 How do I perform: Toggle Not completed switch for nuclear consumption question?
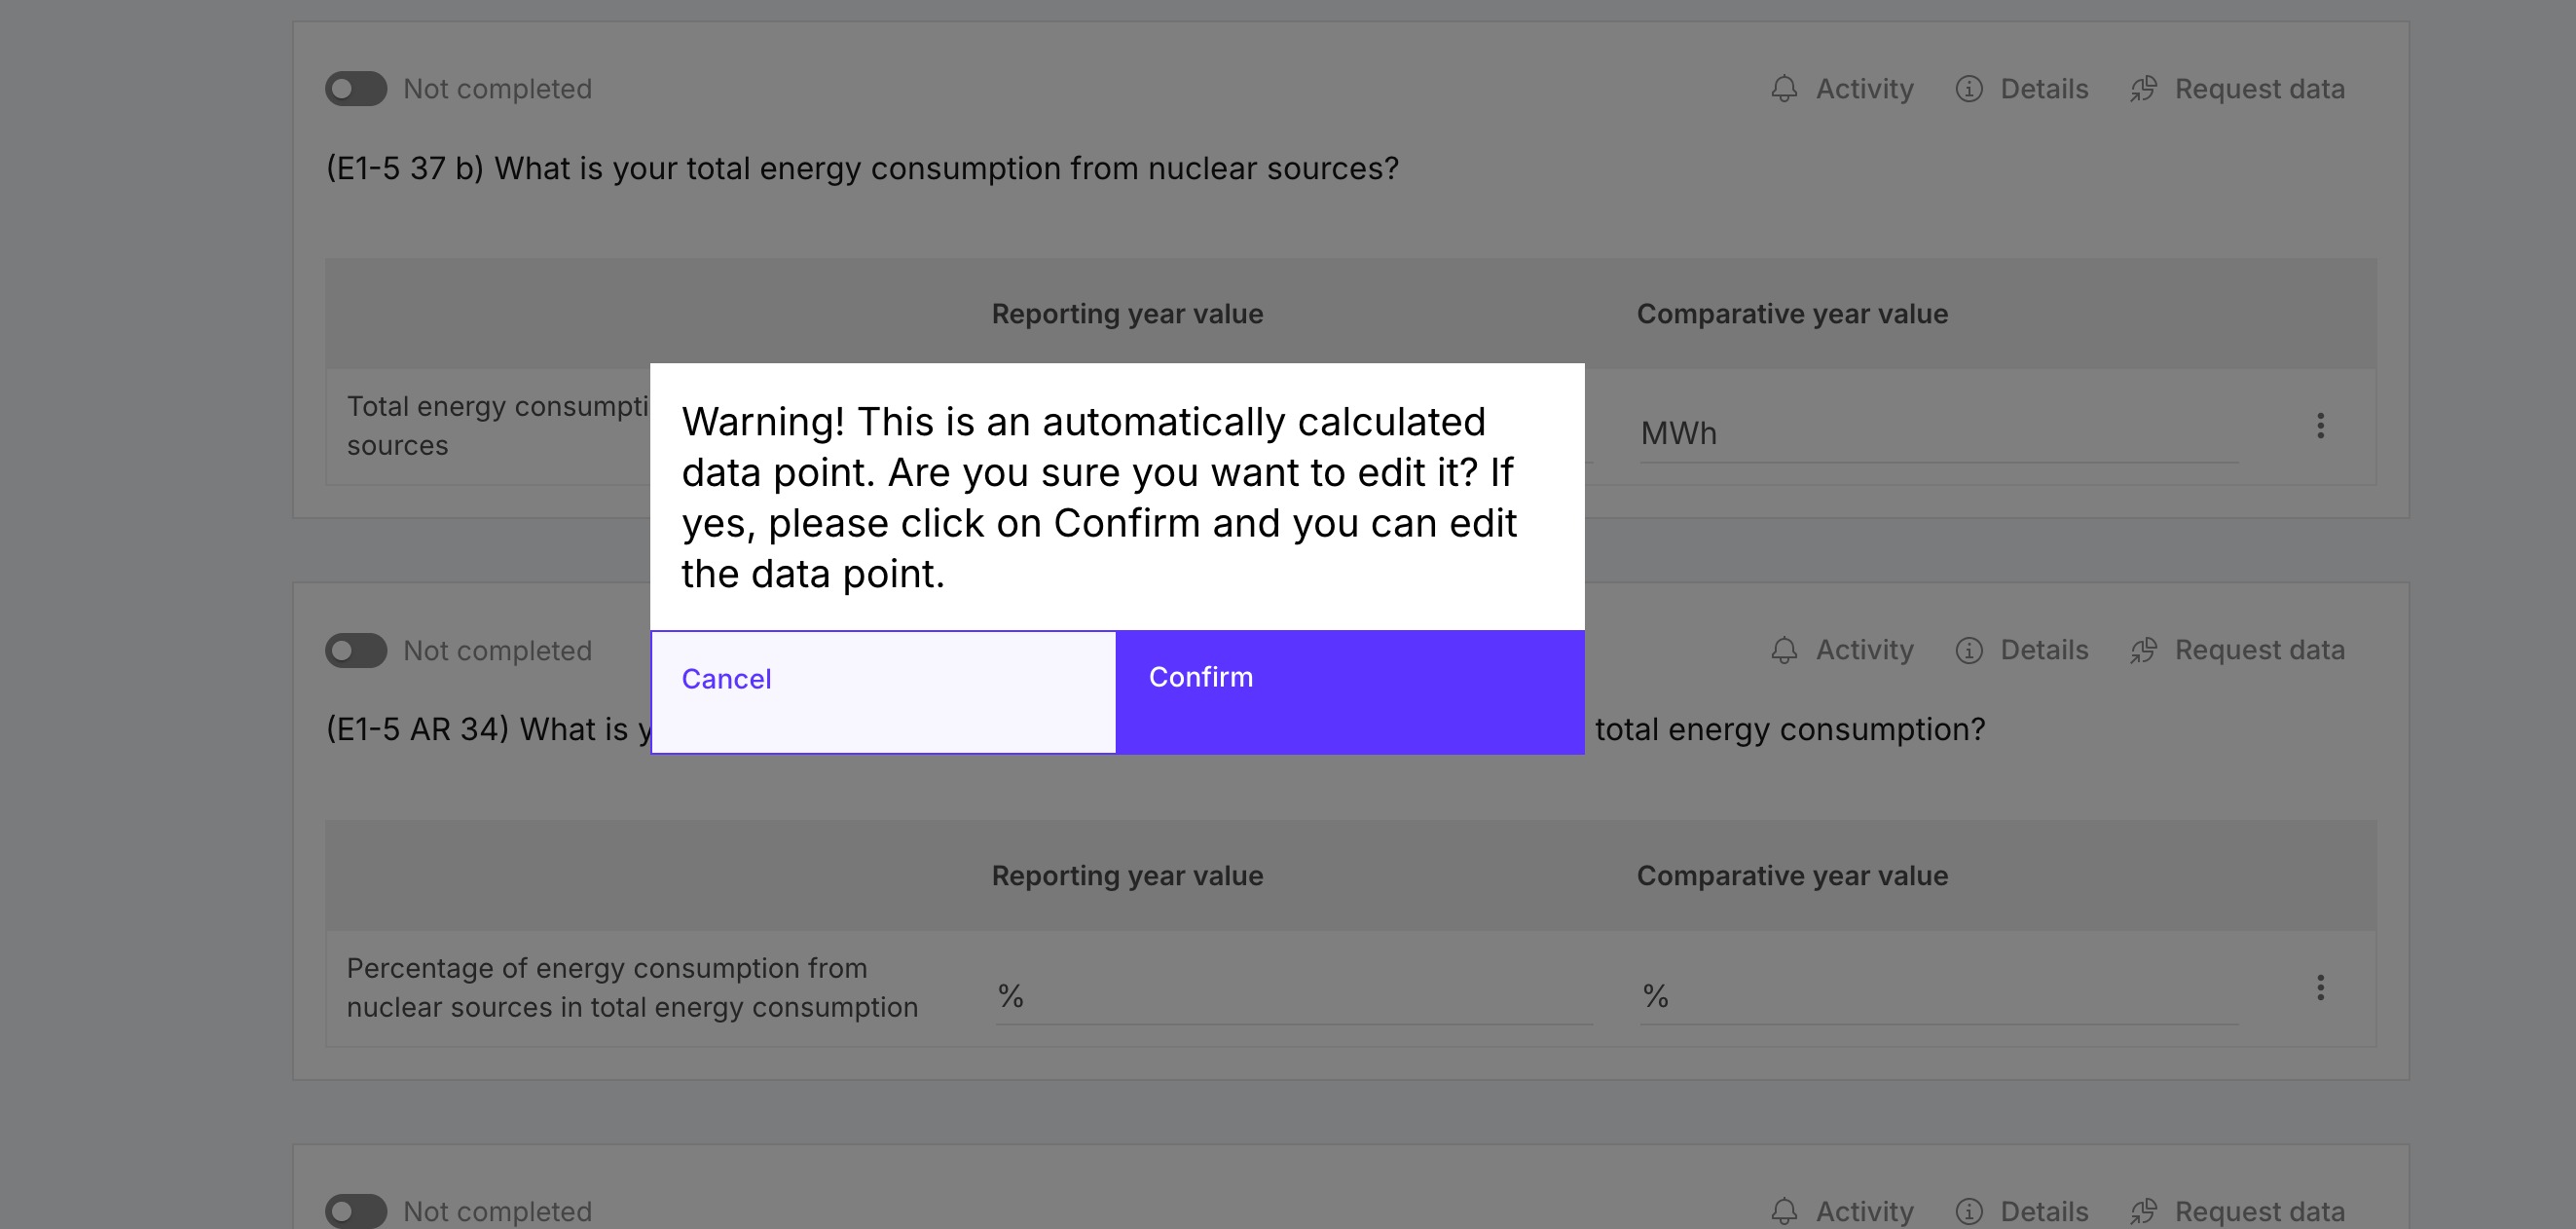tap(356, 89)
